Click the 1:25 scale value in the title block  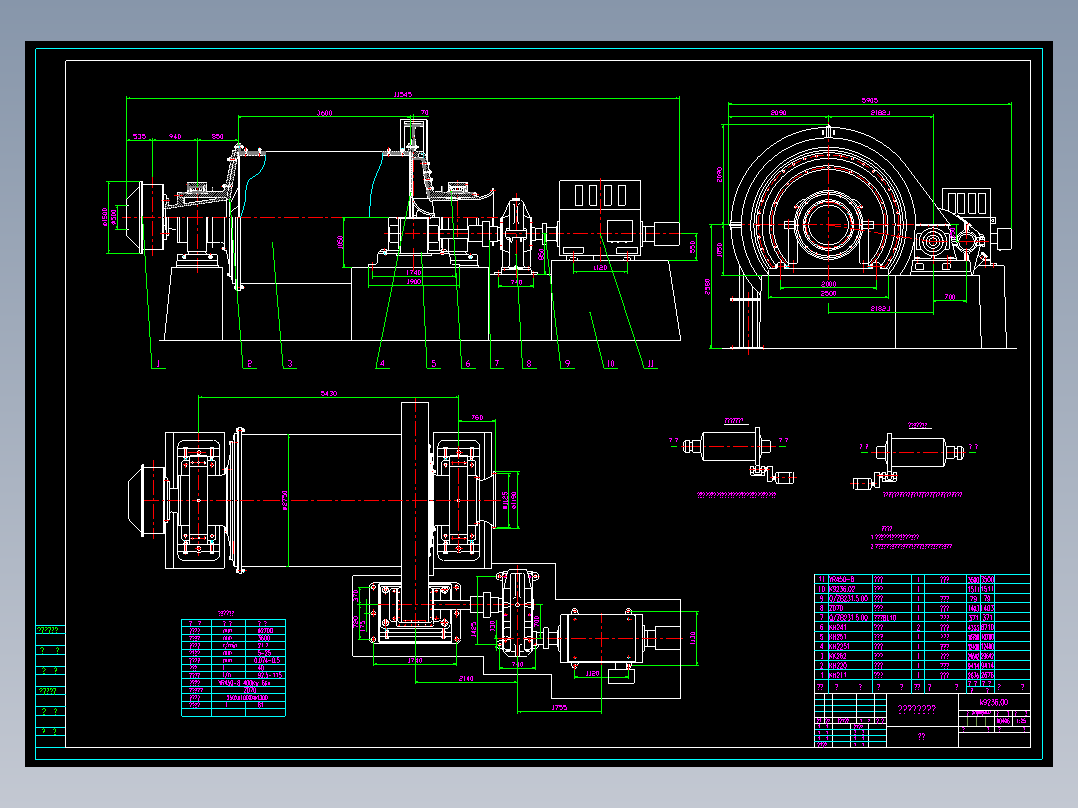tap(1022, 721)
